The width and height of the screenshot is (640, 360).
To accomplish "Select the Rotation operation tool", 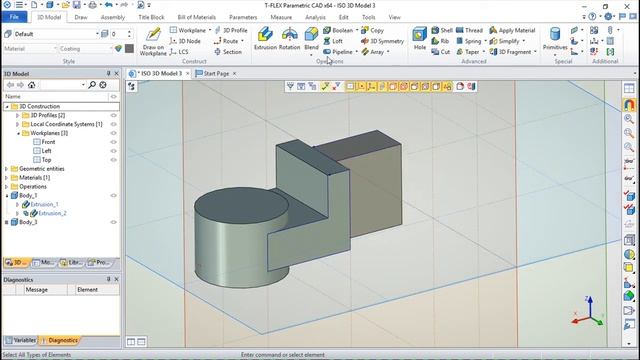I will tap(289, 39).
